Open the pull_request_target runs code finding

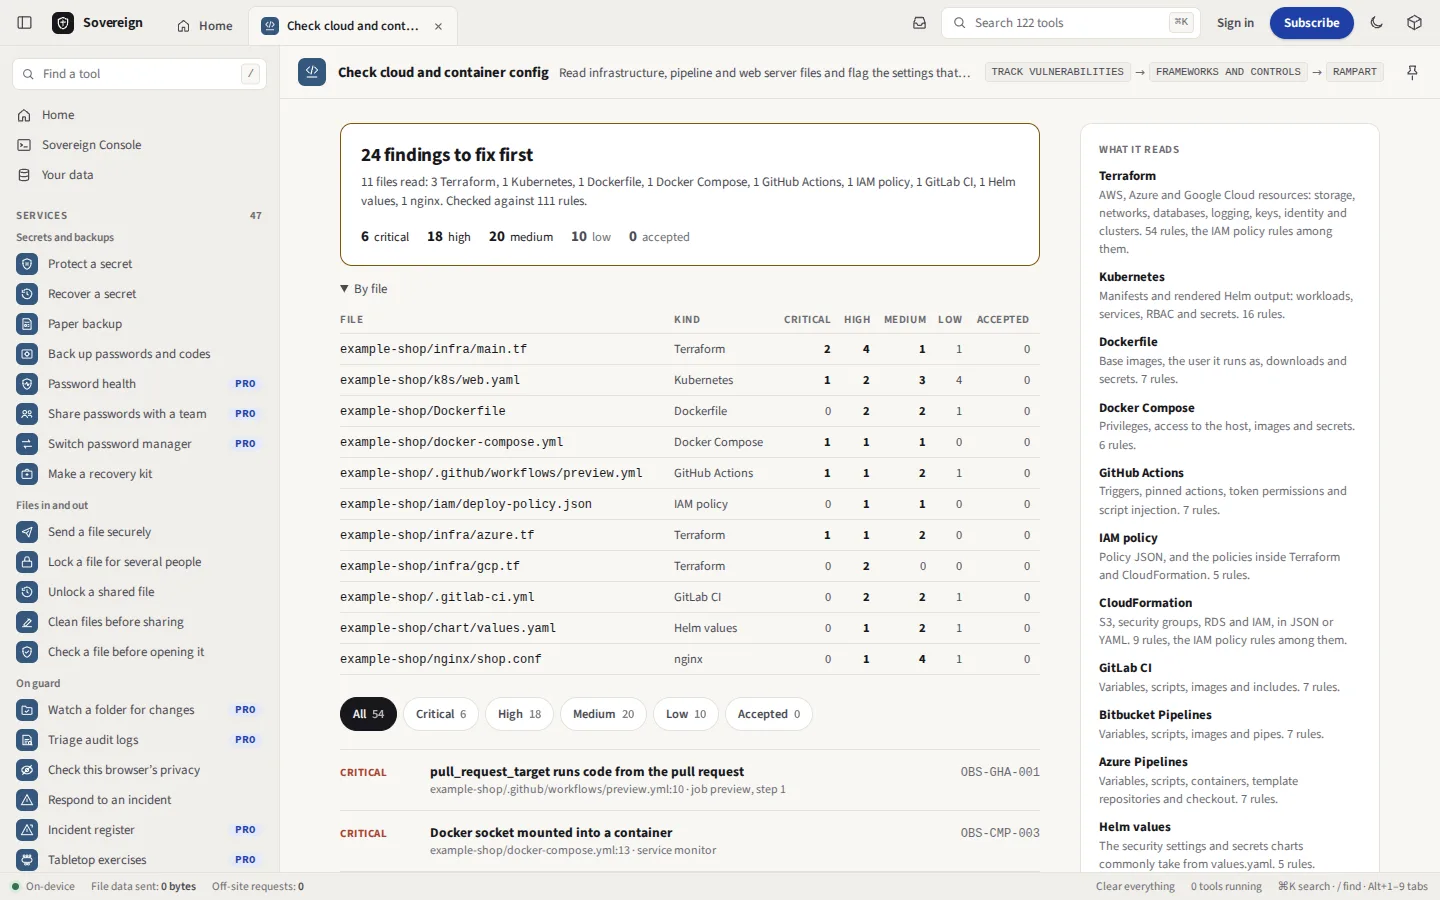tap(689, 780)
